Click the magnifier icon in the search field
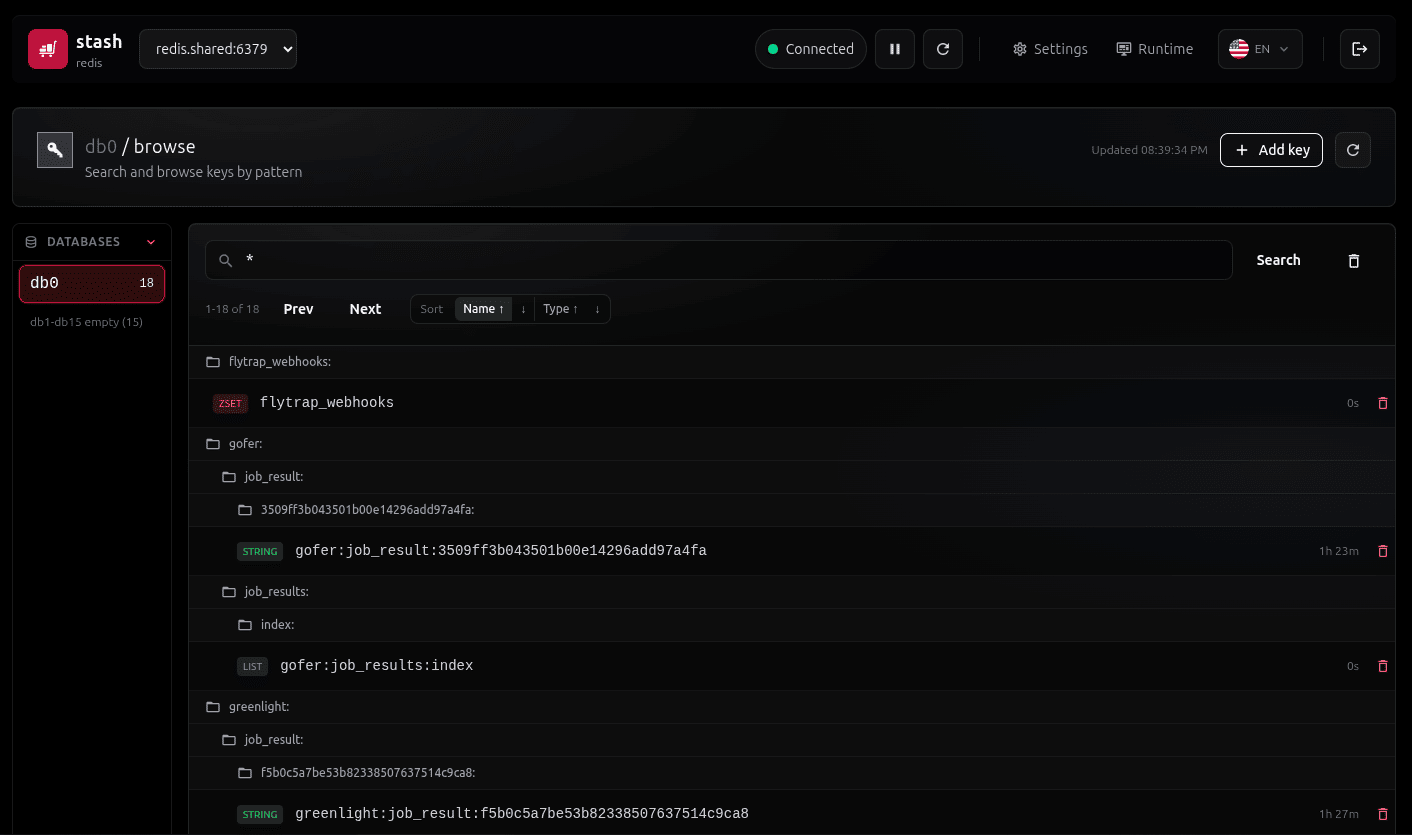Viewport: 1412px width, 835px height. 226,261
